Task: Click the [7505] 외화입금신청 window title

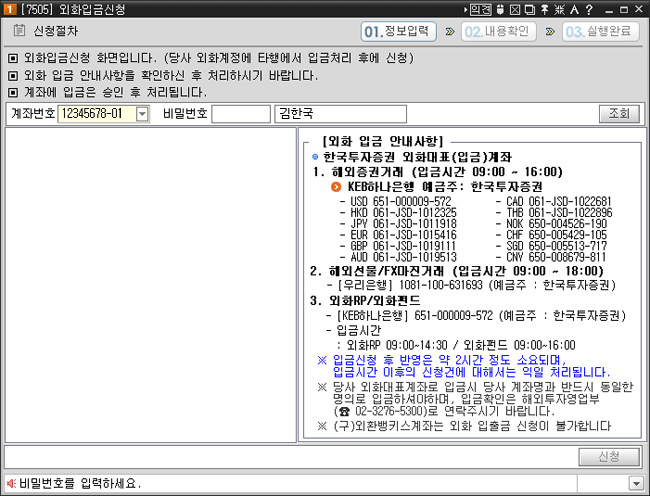Action: (73, 9)
